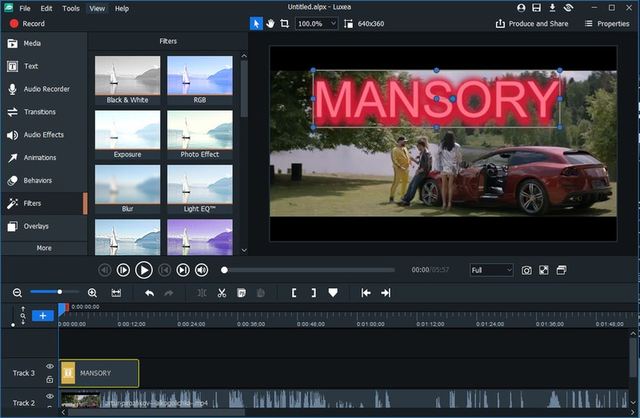The image size is (640, 418).
Task: Click the zoom-in magnifier on timeline
Action: click(92, 293)
